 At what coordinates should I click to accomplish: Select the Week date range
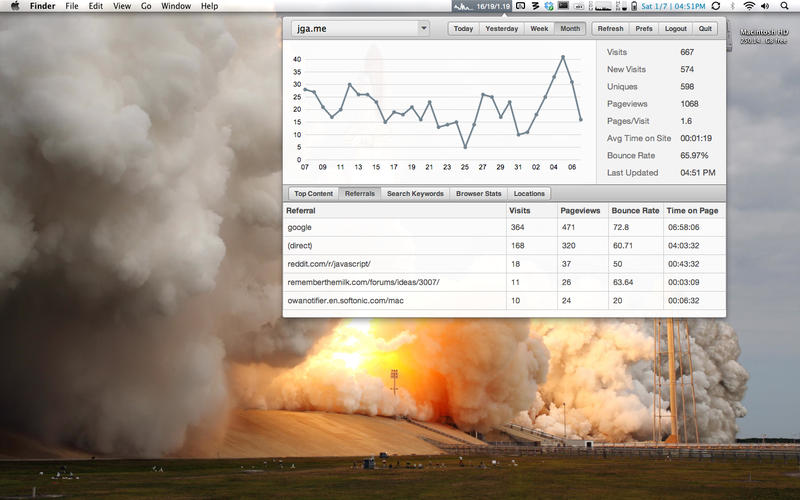pyautogui.click(x=539, y=28)
